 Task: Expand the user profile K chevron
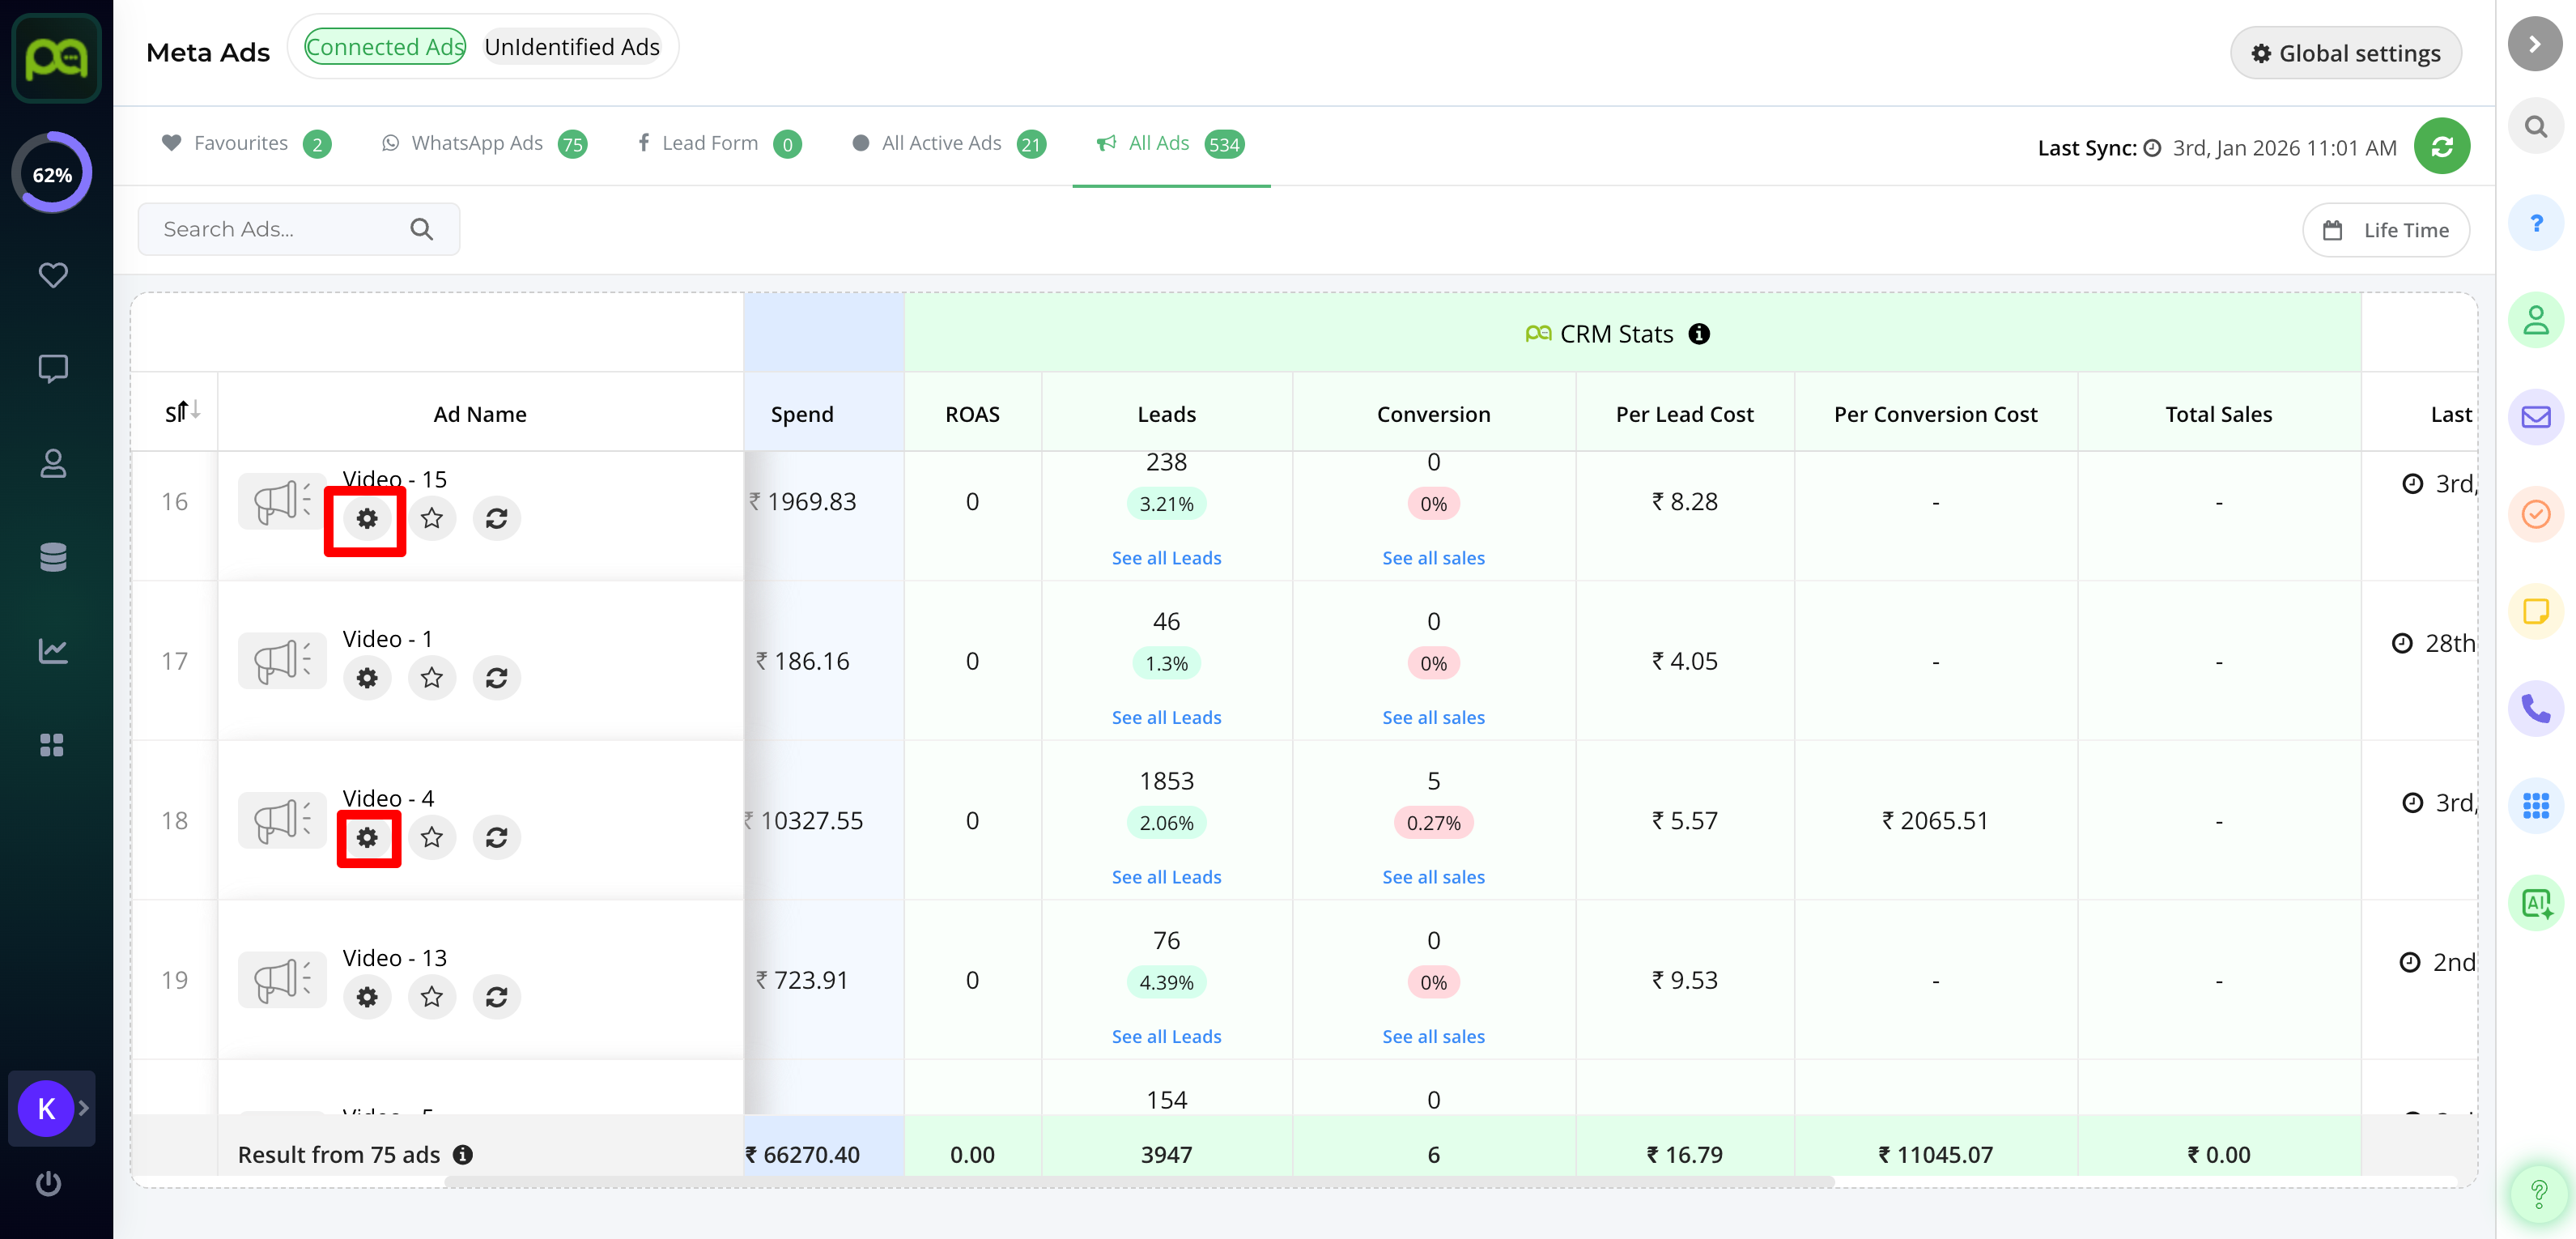[84, 1108]
